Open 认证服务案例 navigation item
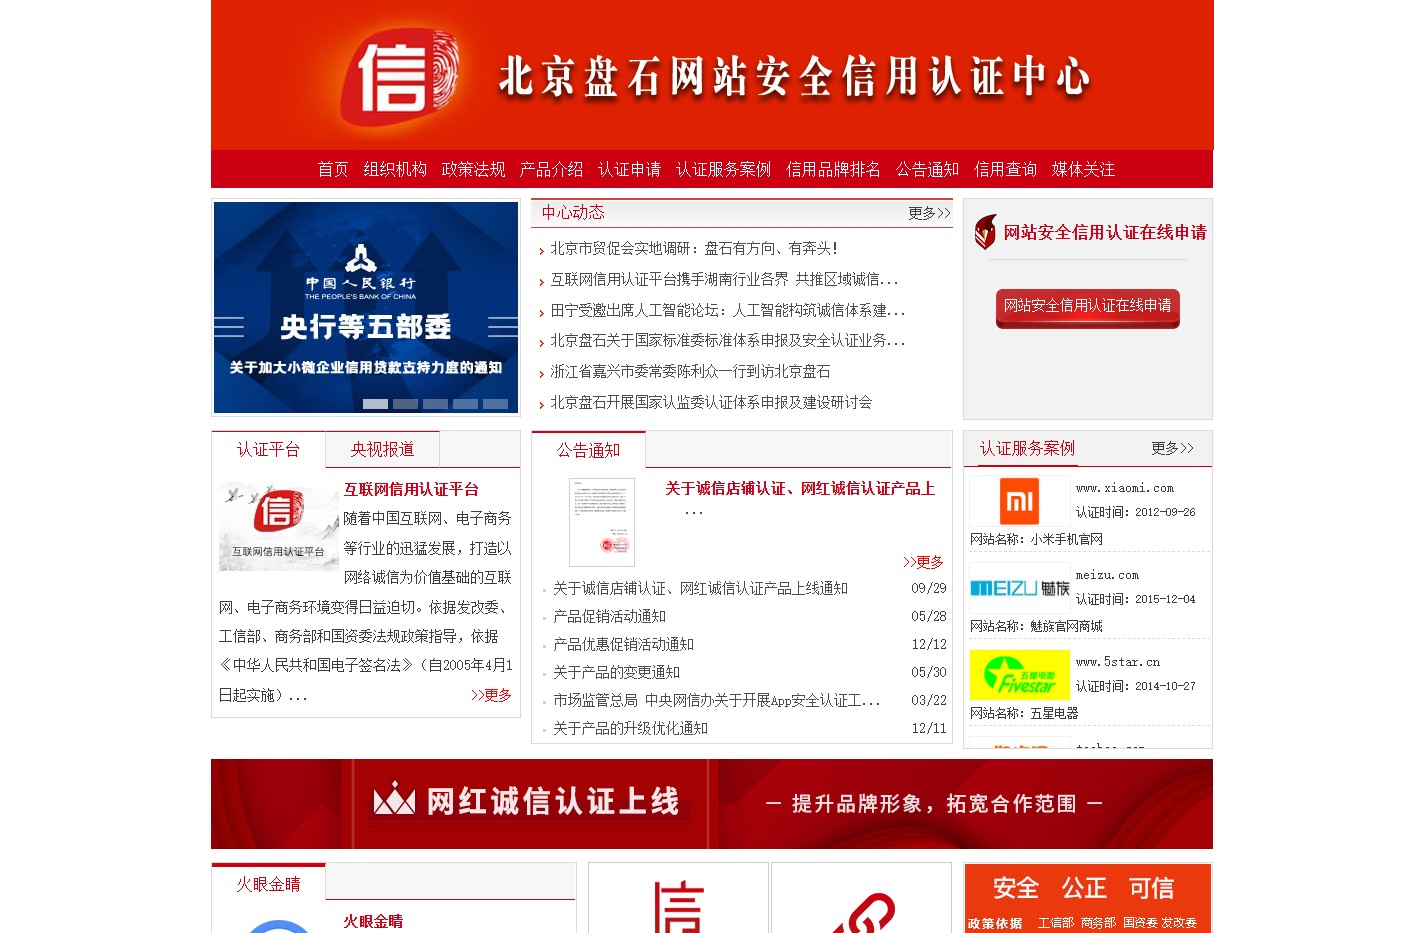Viewport: 1424px width, 933px height. point(723,169)
